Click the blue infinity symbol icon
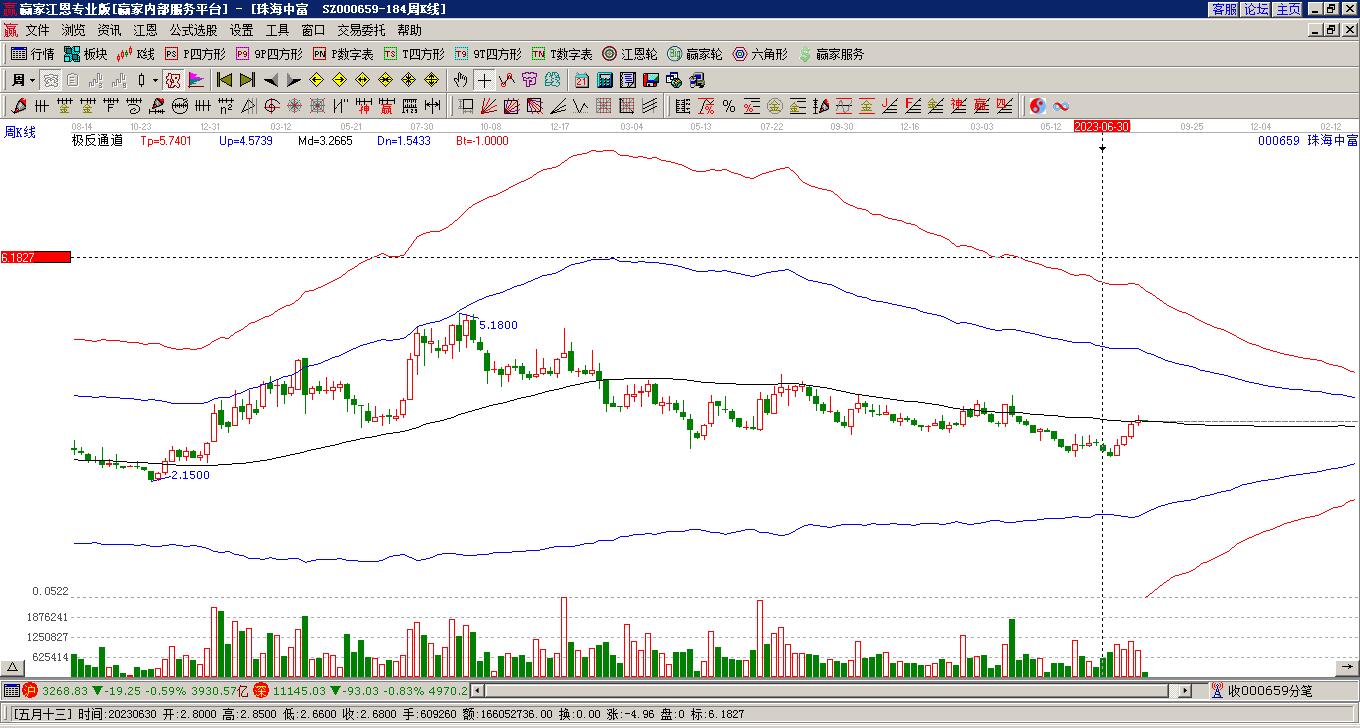1360x728 pixels. pos(1061,106)
